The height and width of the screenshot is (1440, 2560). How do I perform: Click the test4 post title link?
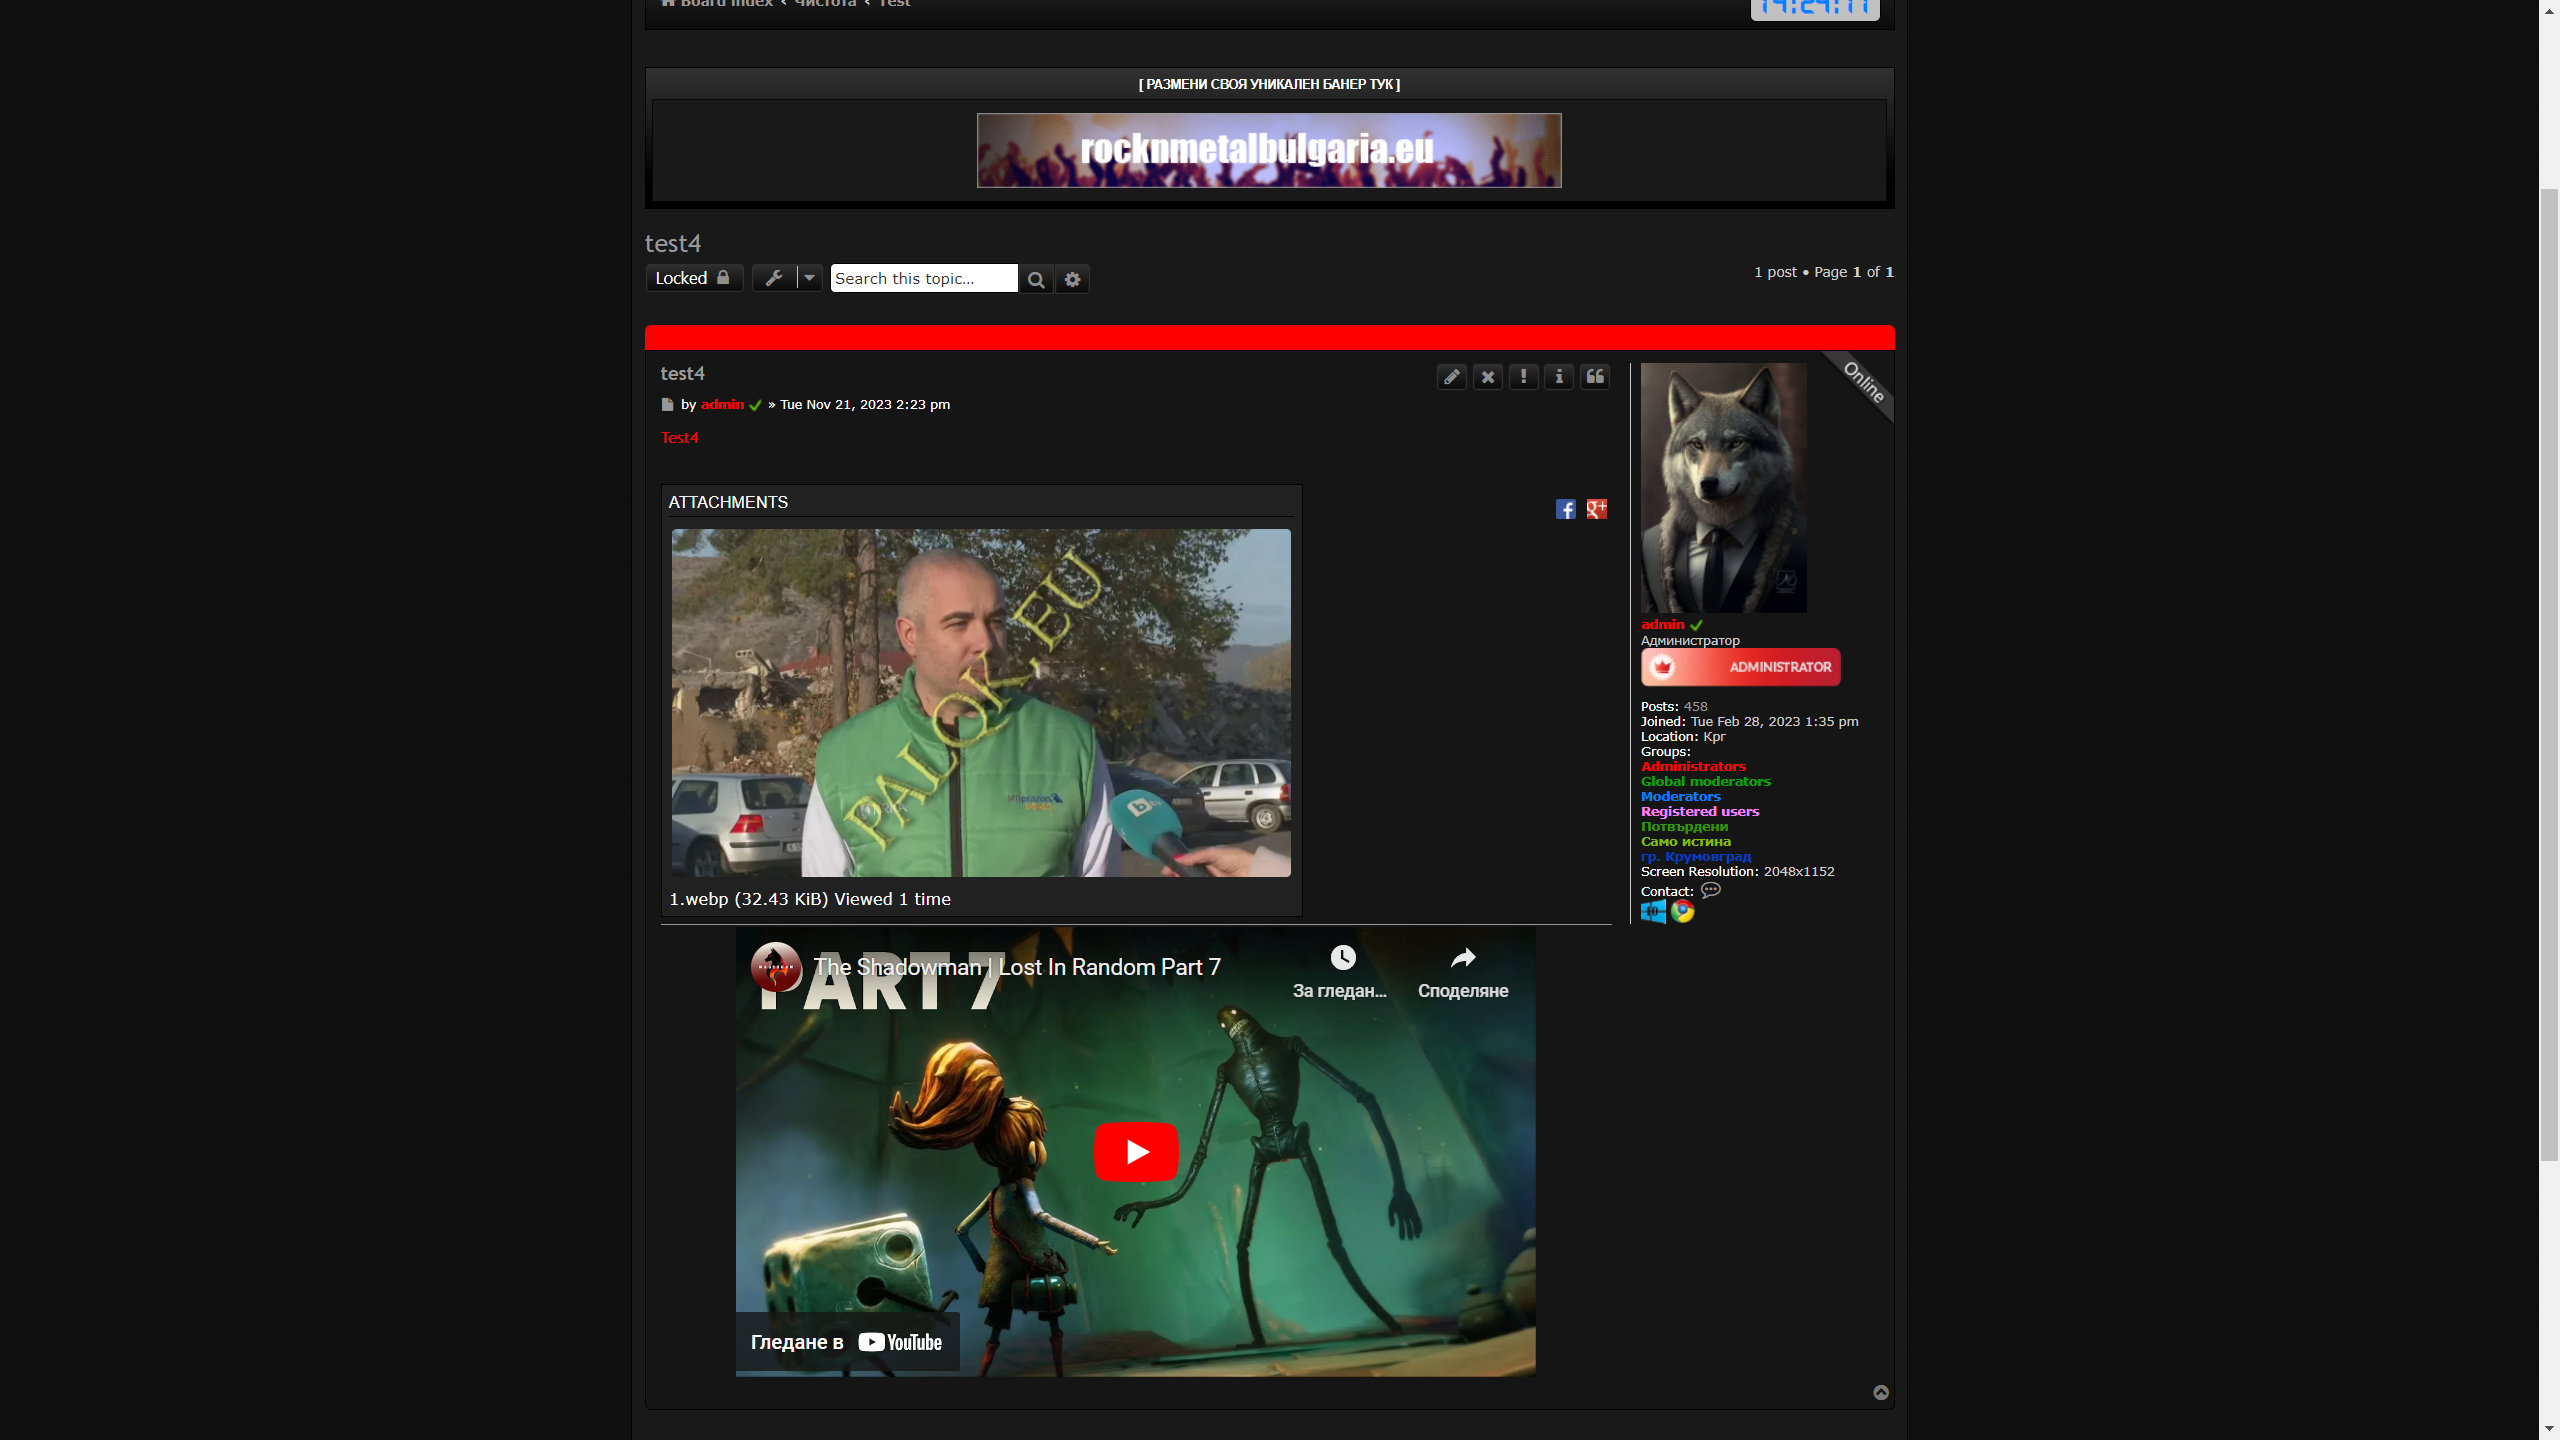pos(682,373)
